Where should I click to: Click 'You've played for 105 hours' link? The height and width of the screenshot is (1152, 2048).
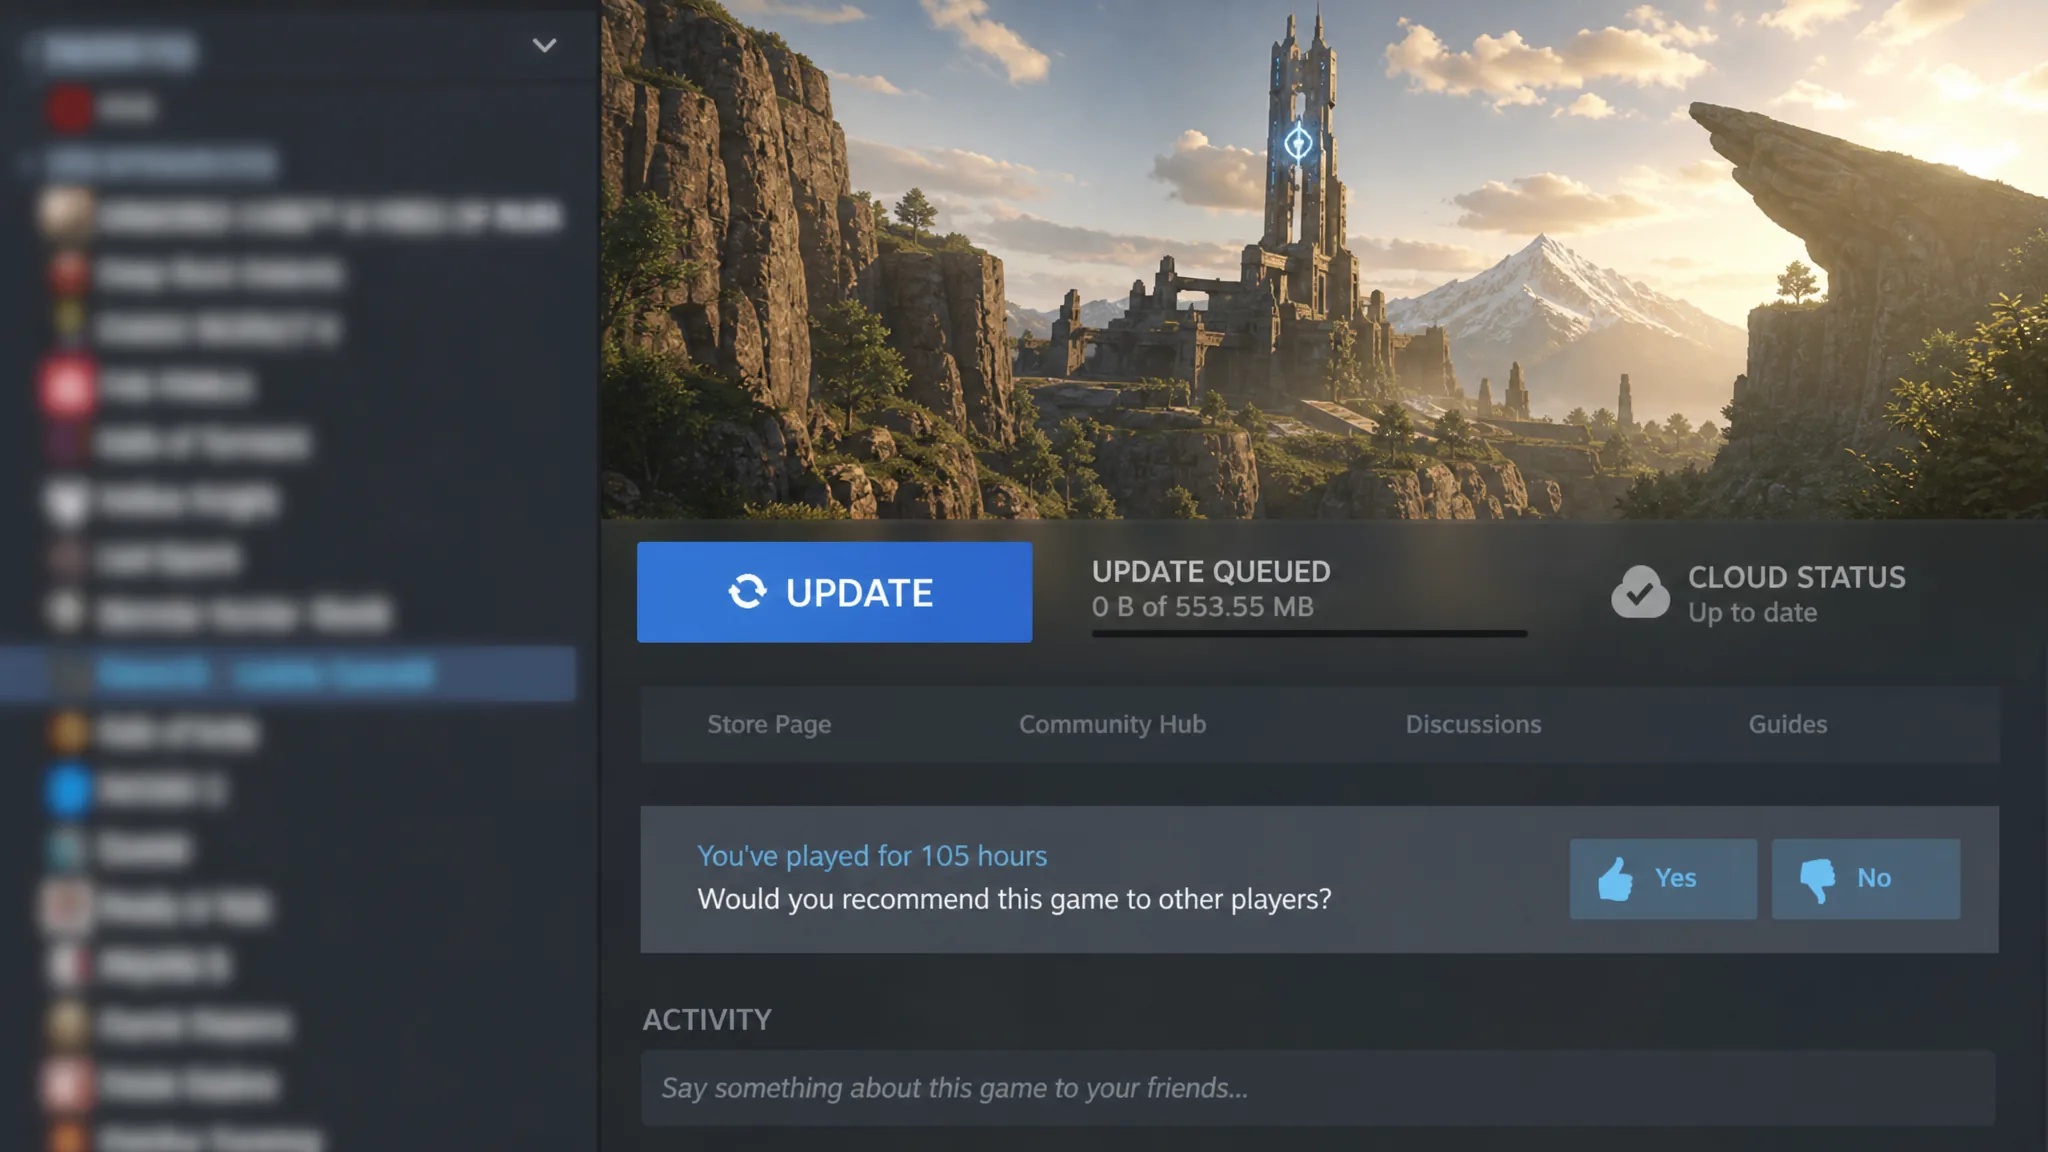tap(872, 856)
